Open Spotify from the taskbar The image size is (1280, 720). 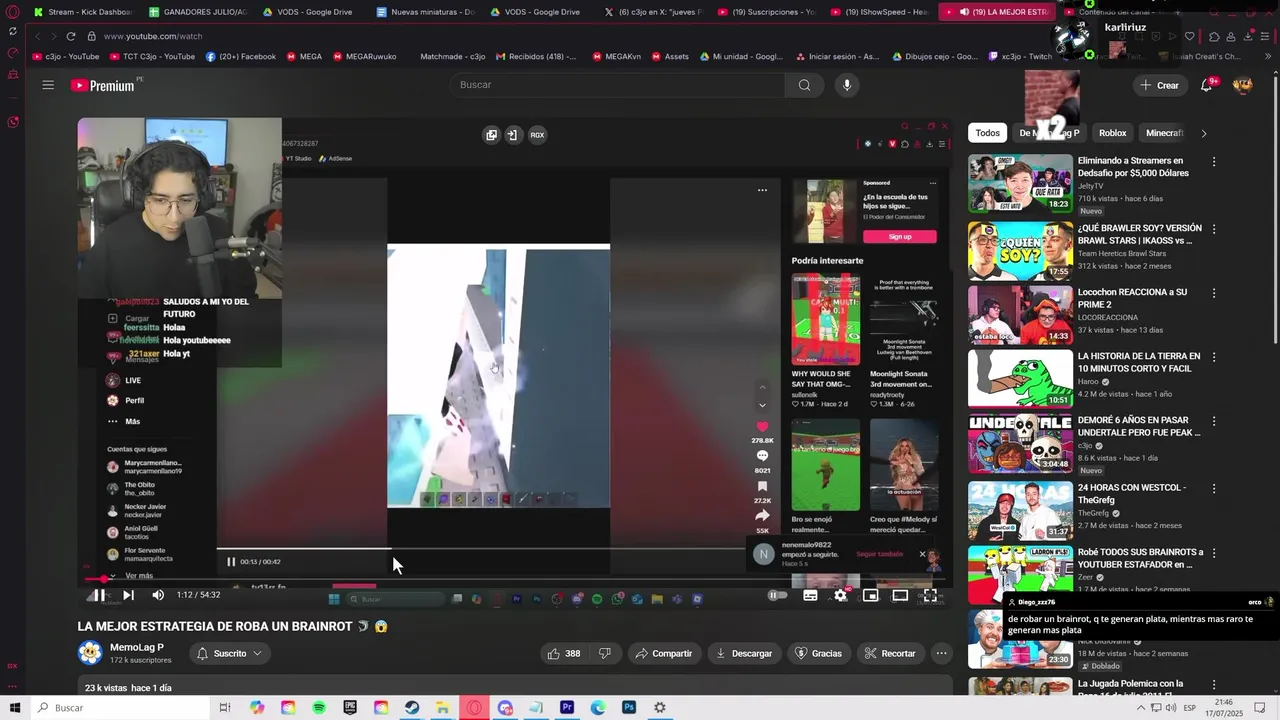pos(319,708)
